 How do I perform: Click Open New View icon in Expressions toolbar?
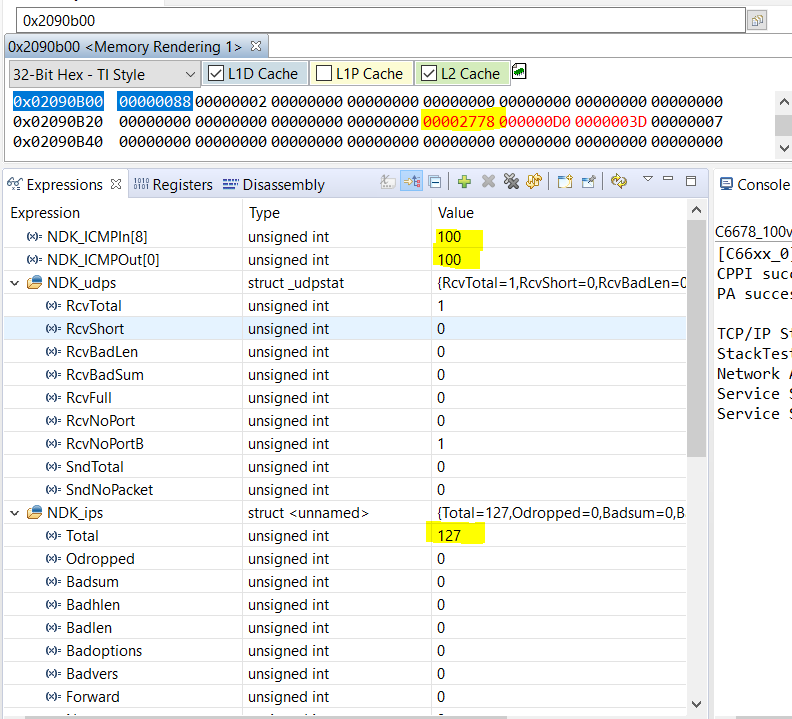[565, 181]
